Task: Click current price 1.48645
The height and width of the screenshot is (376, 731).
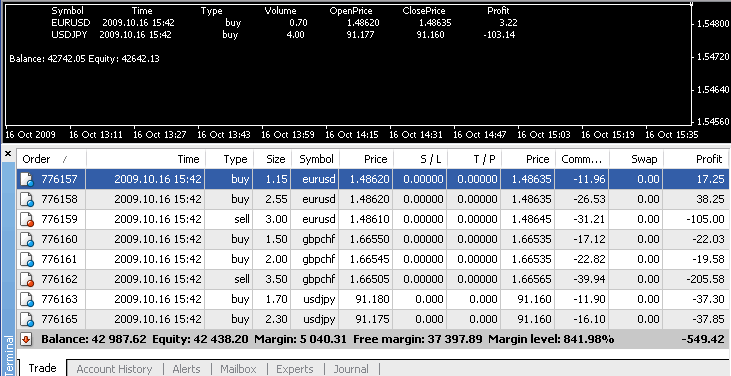Action: point(531,219)
